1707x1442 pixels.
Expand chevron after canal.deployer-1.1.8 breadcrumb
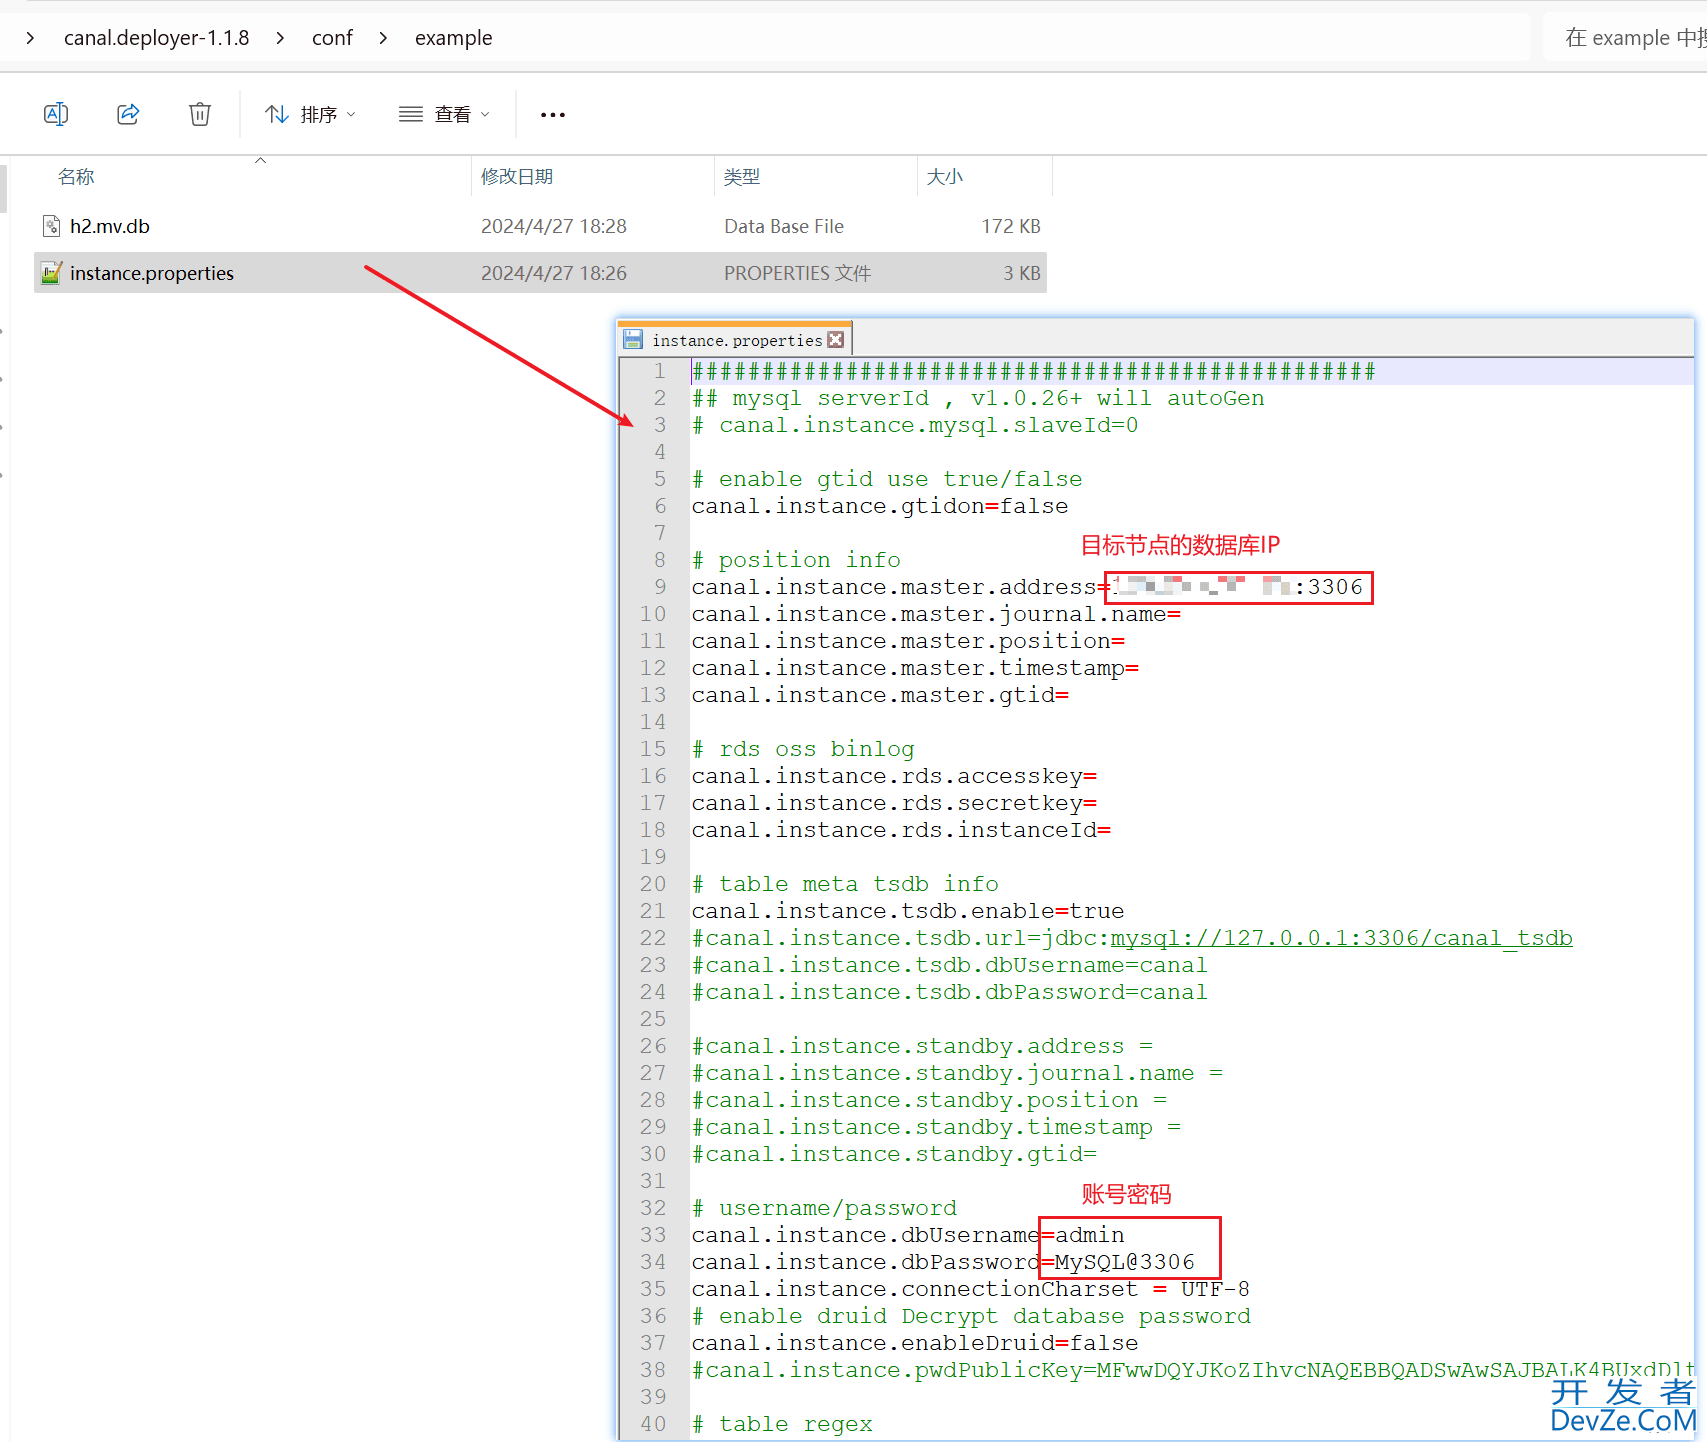coord(280,38)
